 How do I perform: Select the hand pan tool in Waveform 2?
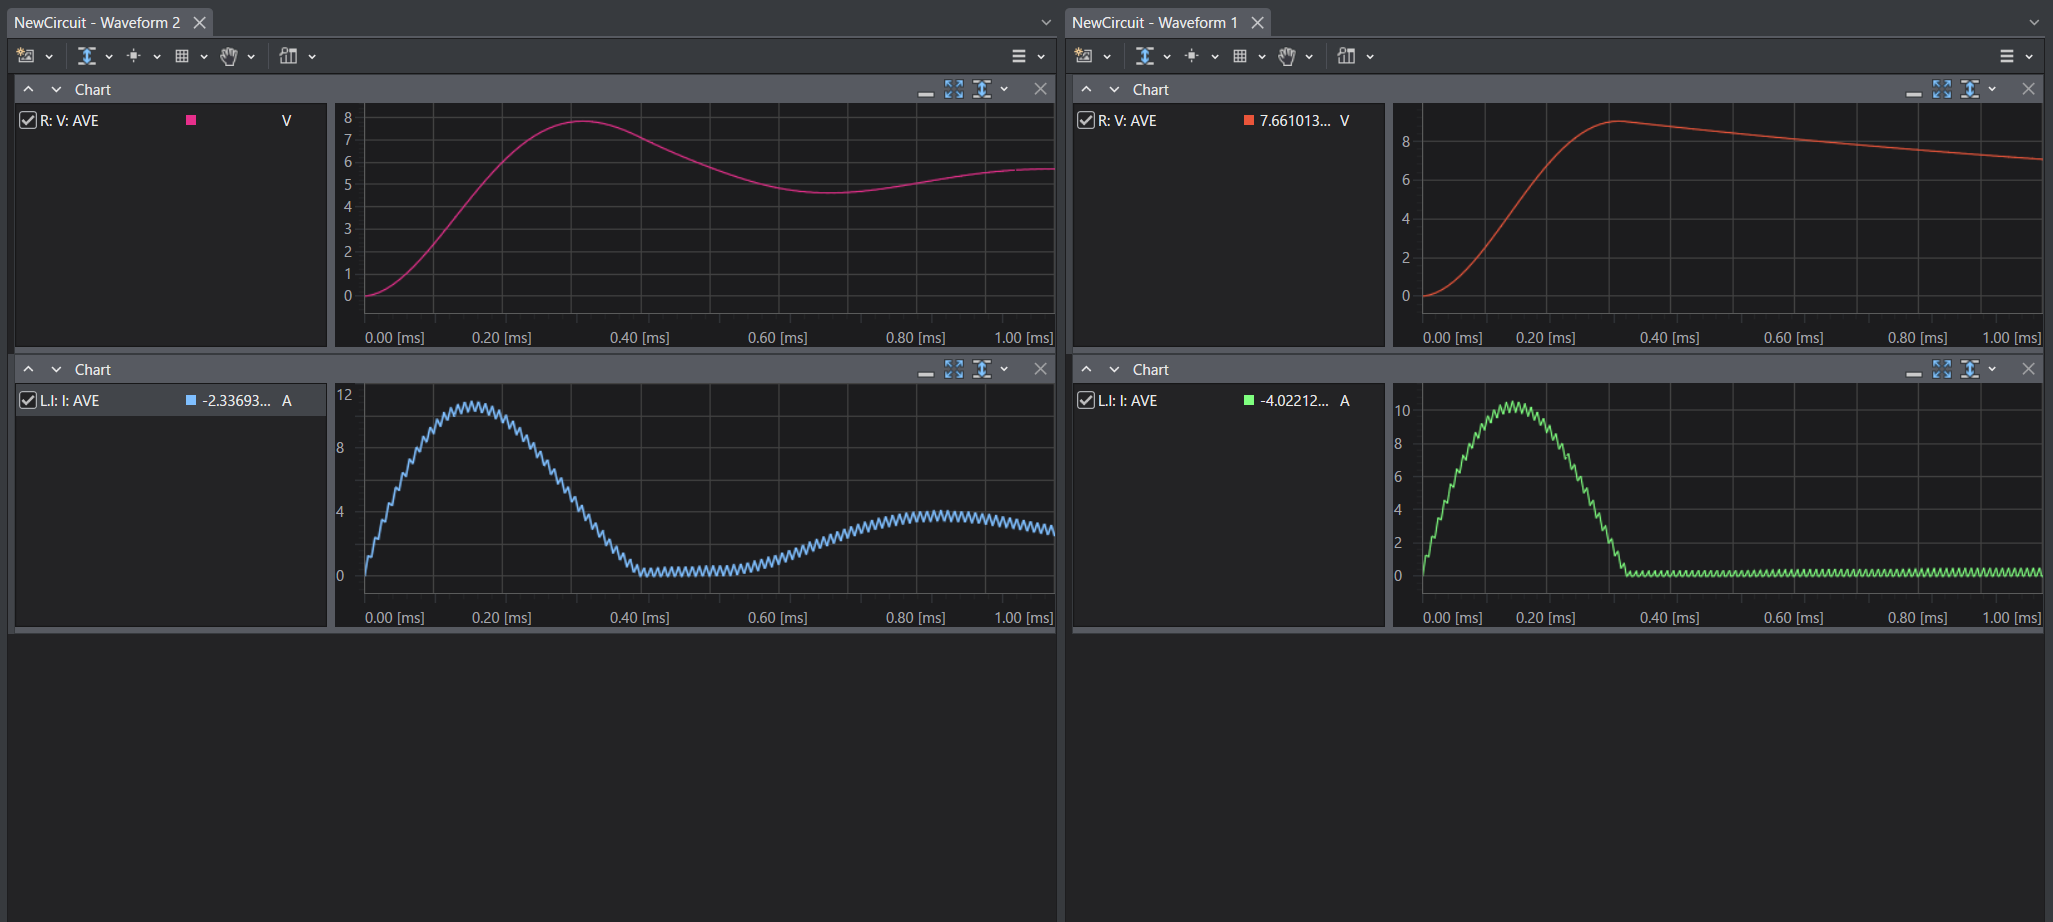229,56
